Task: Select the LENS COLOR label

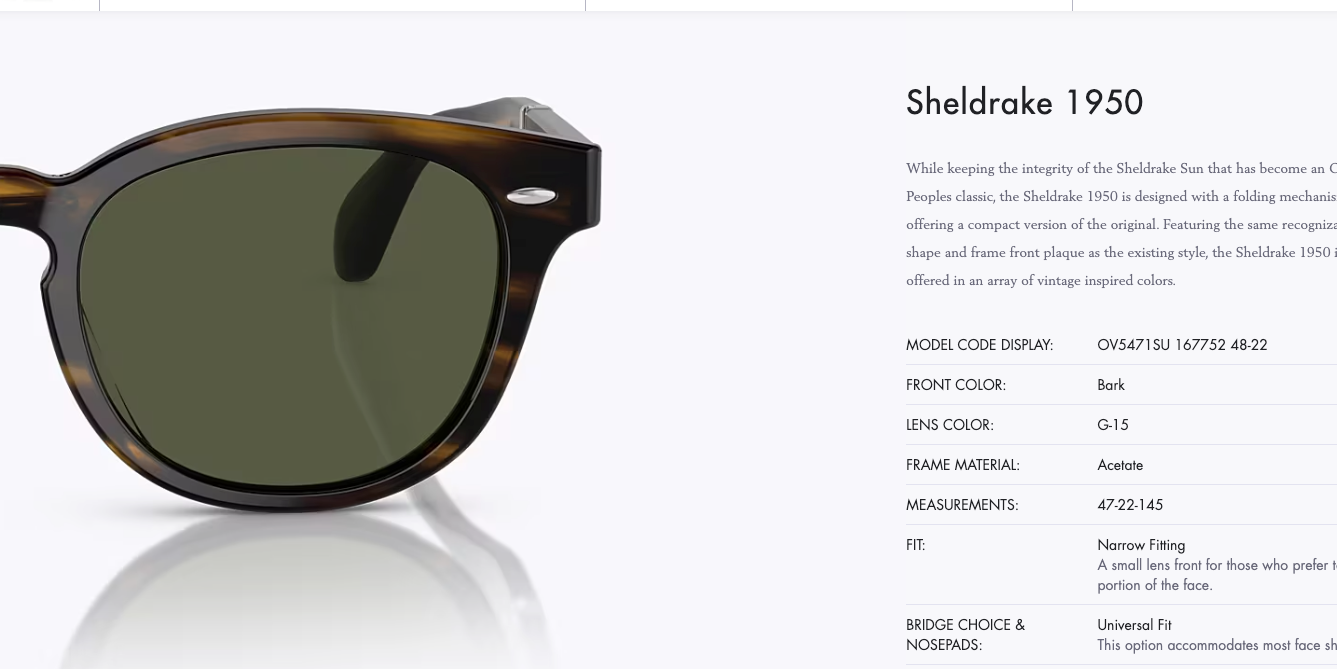Action: (x=950, y=425)
